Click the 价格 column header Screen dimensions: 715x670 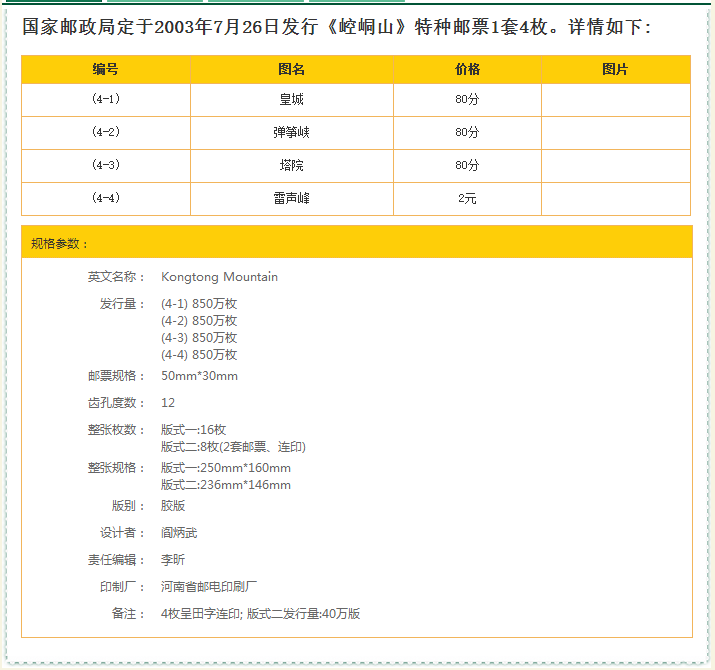coord(467,69)
